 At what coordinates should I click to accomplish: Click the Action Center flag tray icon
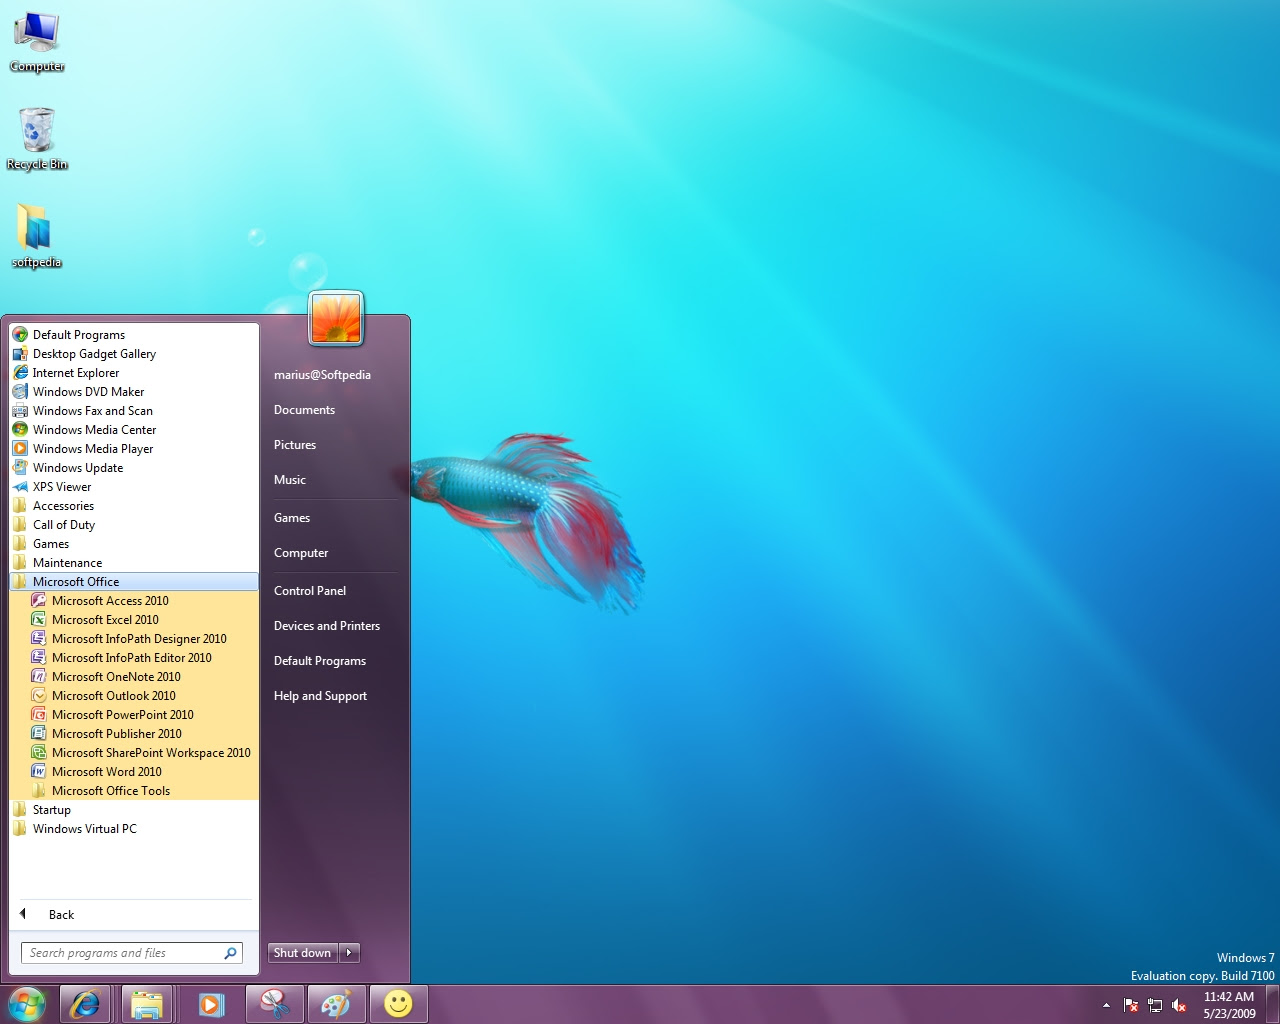click(1131, 1005)
